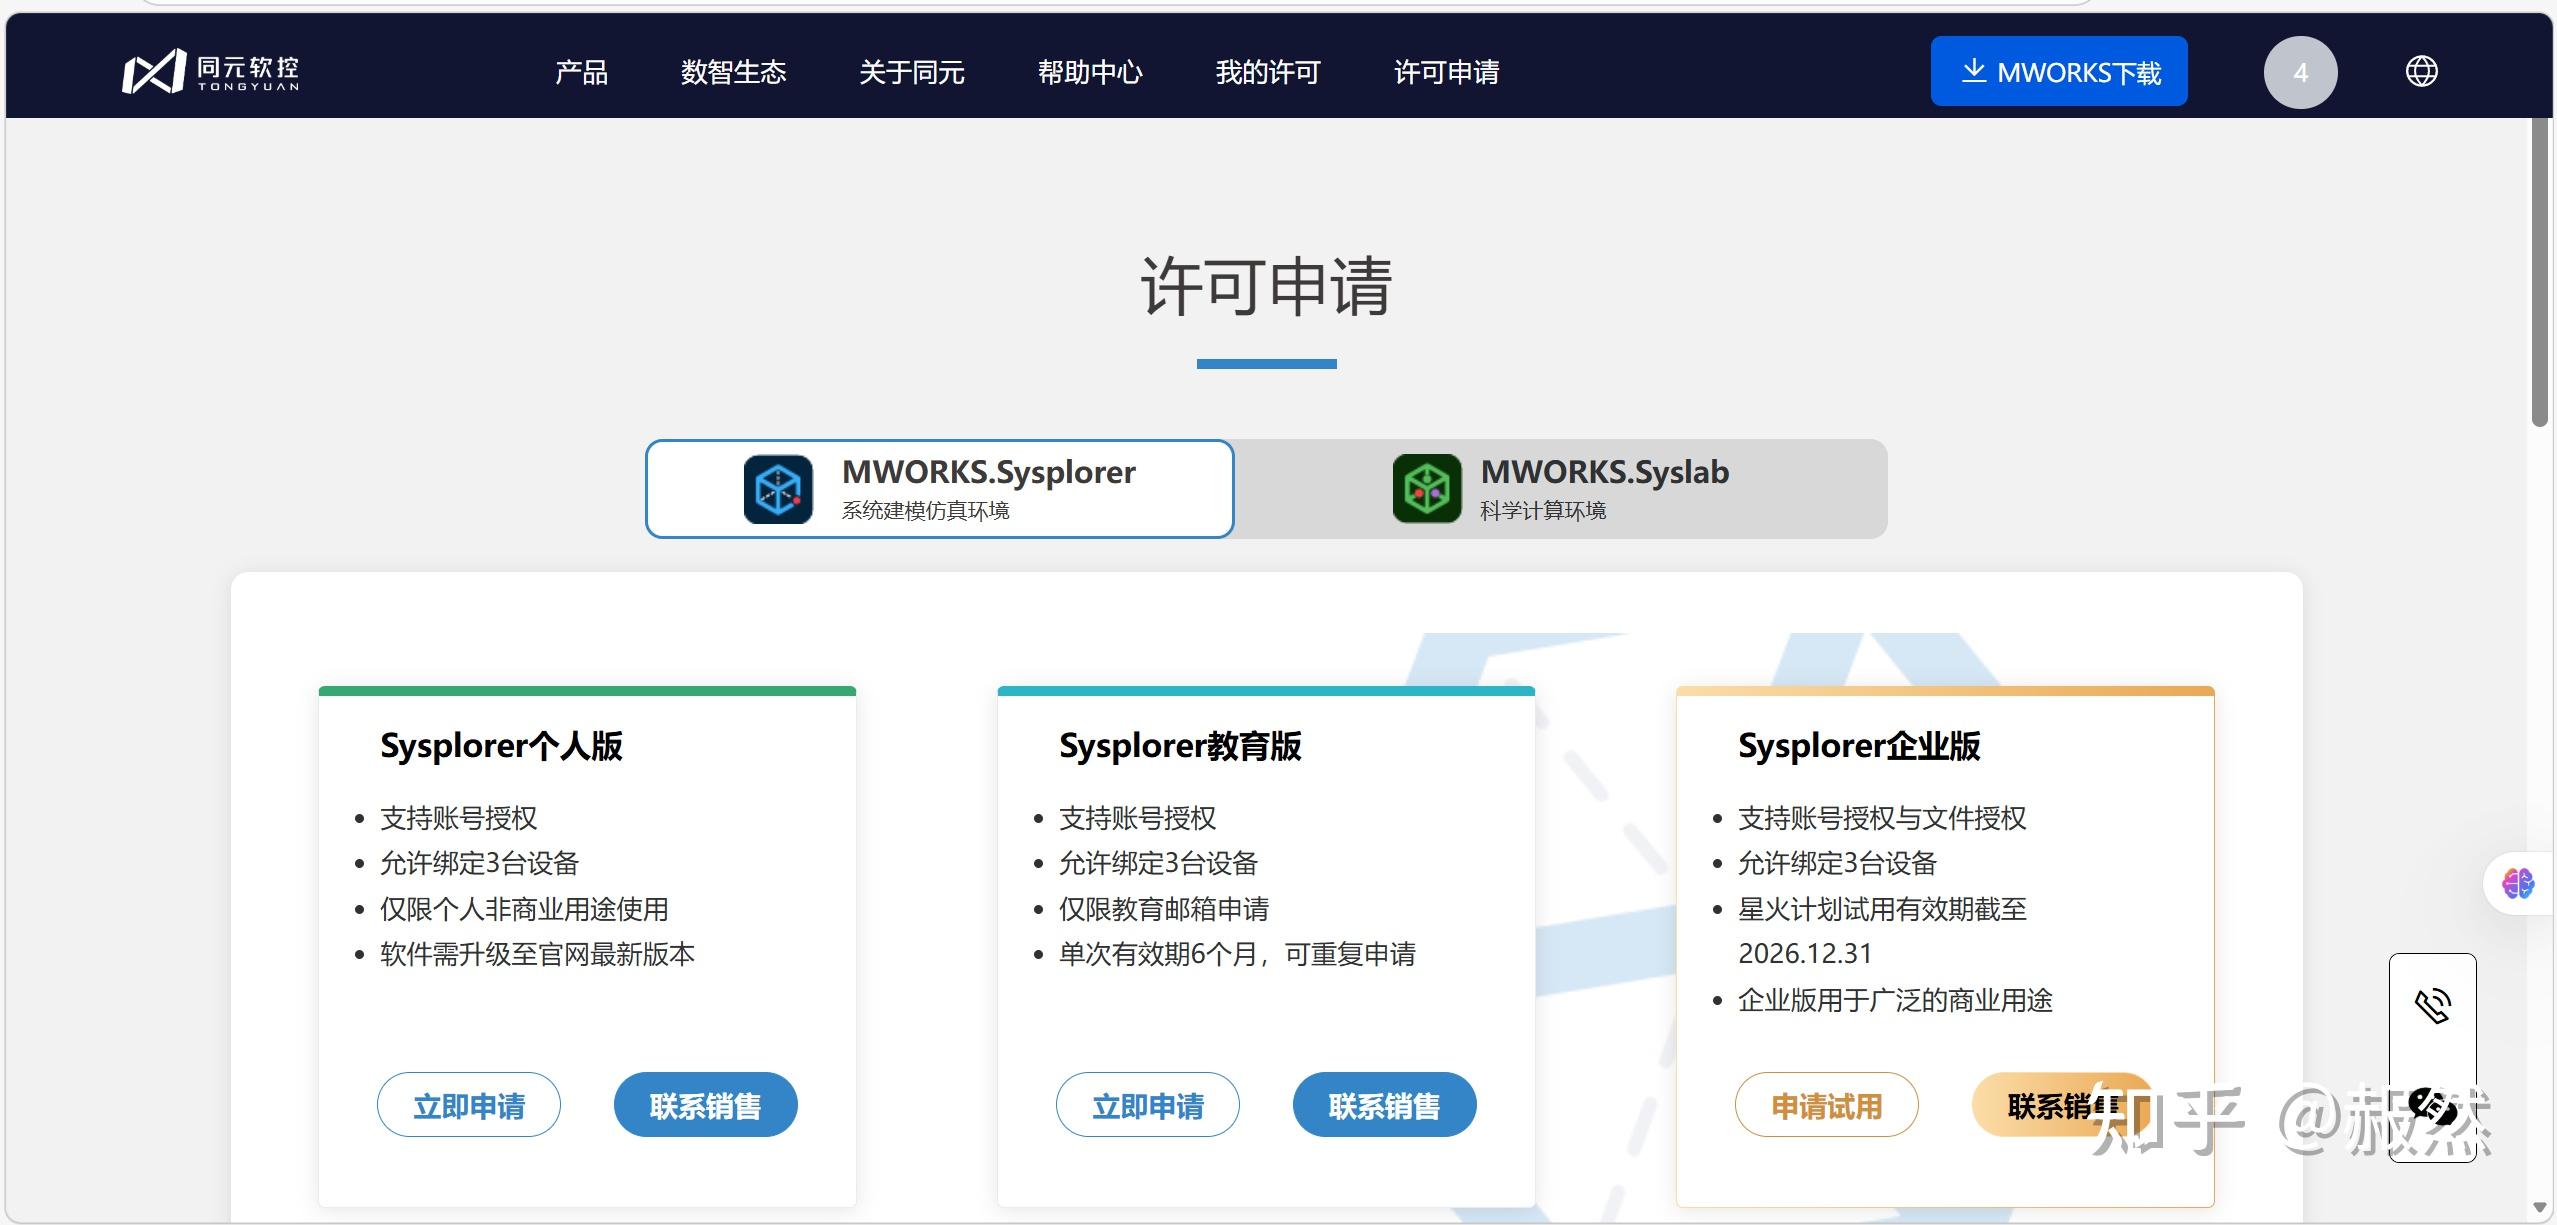Click the Sysplorer企业版 heading
The image size is (2557, 1225).
coord(1859,746)
